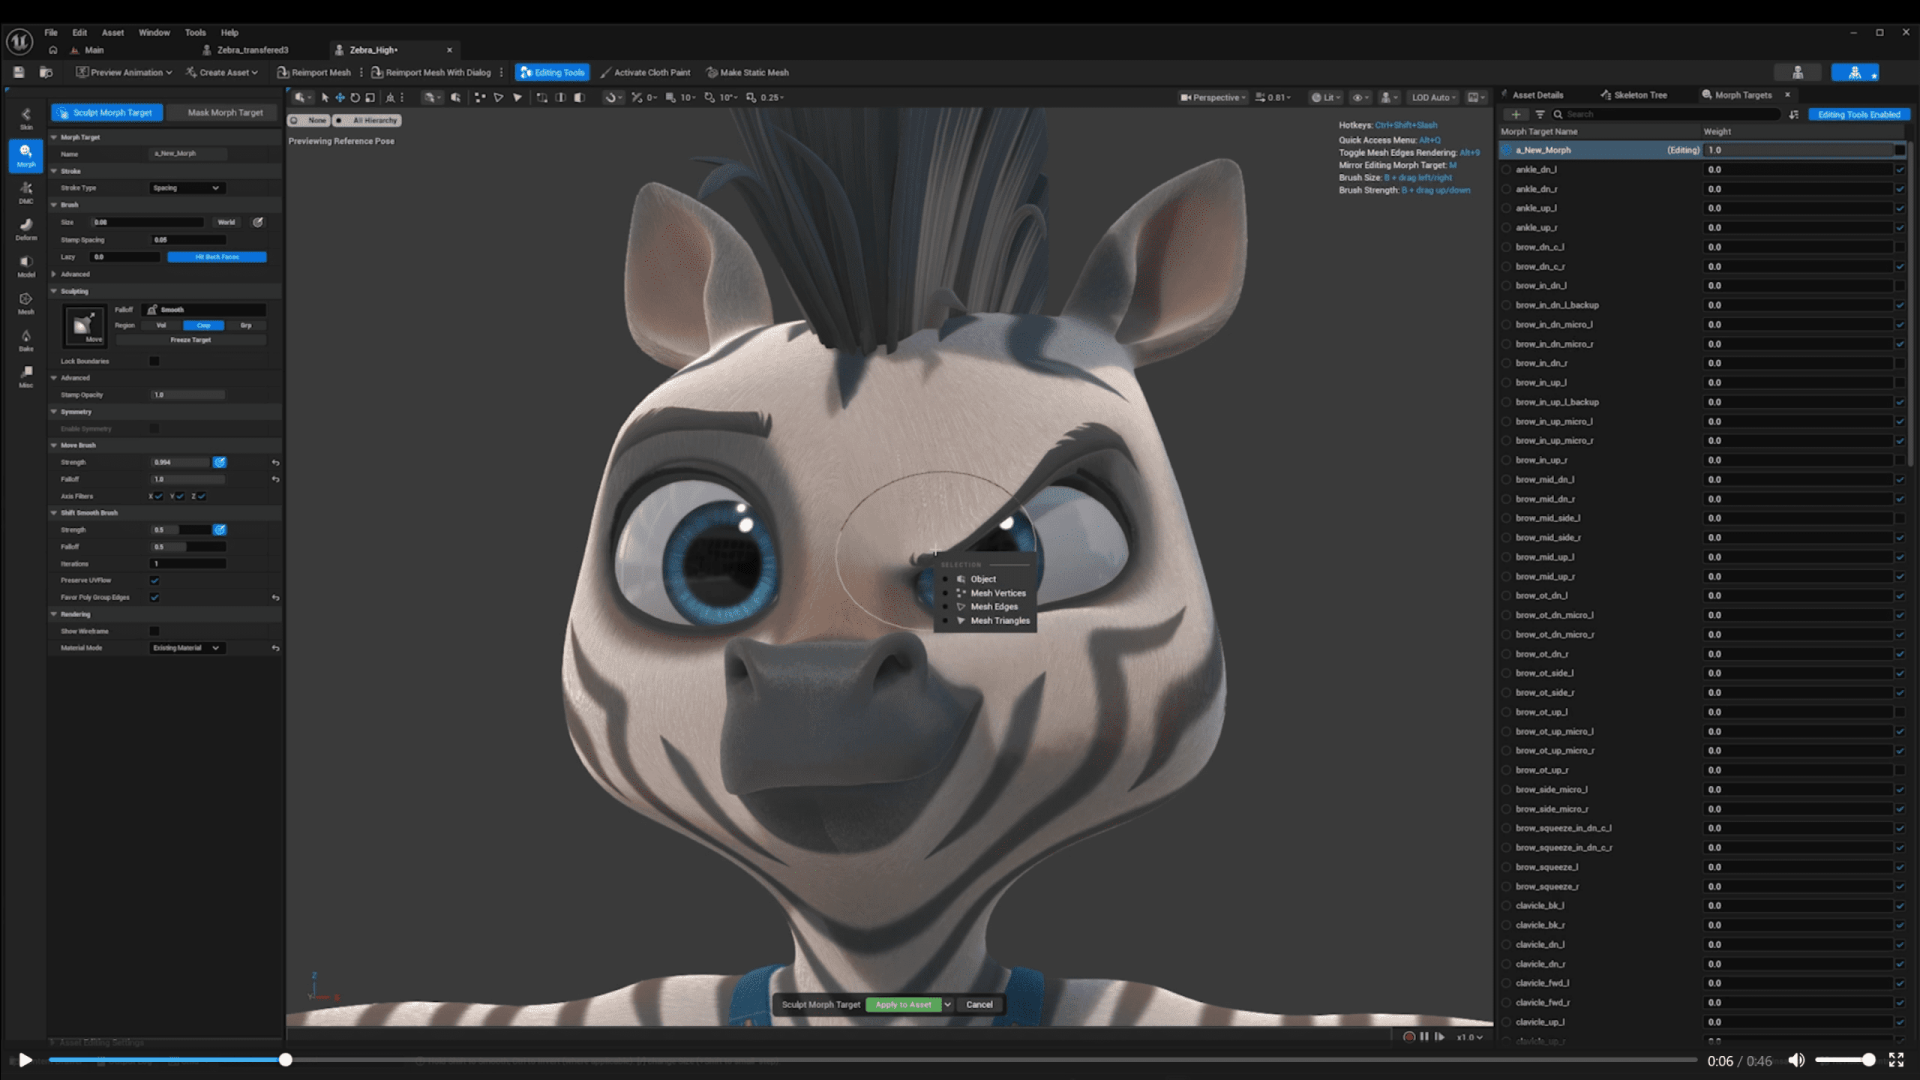The image size is (1920, 1080).
Task: Select the Morph tool in sidebar
Action: [x=26, y=155]
